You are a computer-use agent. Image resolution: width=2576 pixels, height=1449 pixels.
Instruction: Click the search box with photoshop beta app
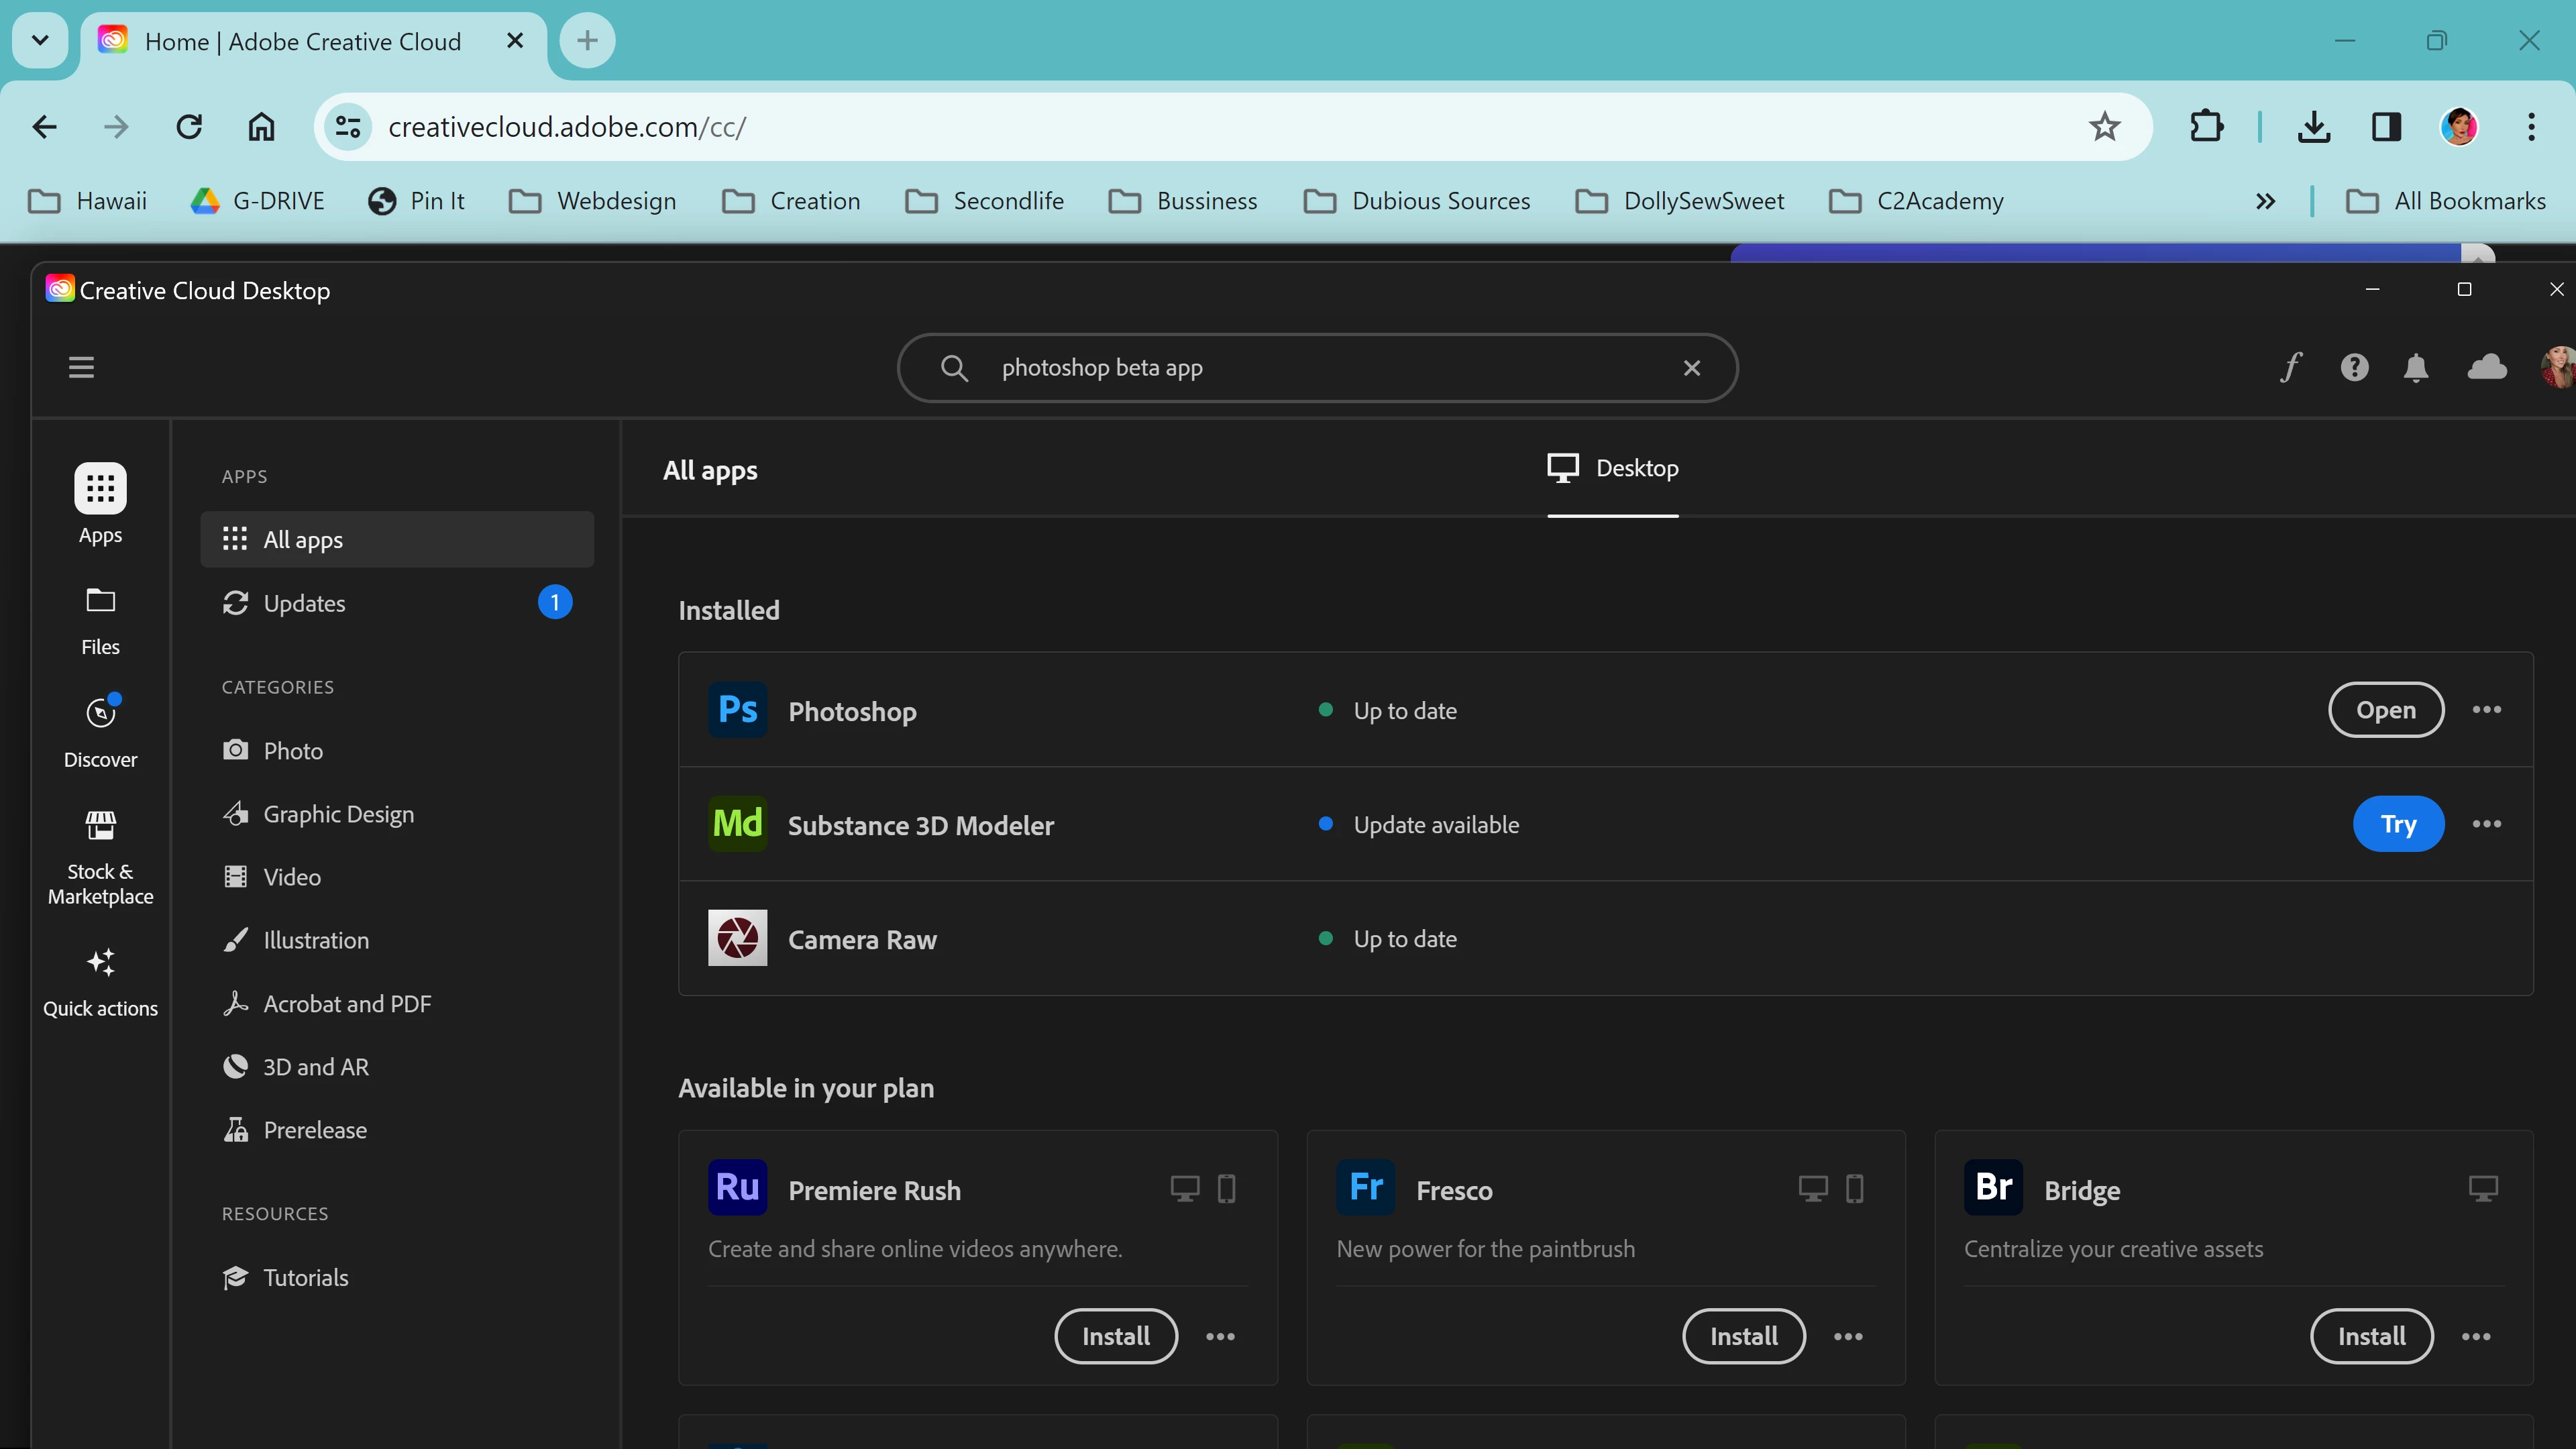pyautogui.click(x=1300, y=368)
